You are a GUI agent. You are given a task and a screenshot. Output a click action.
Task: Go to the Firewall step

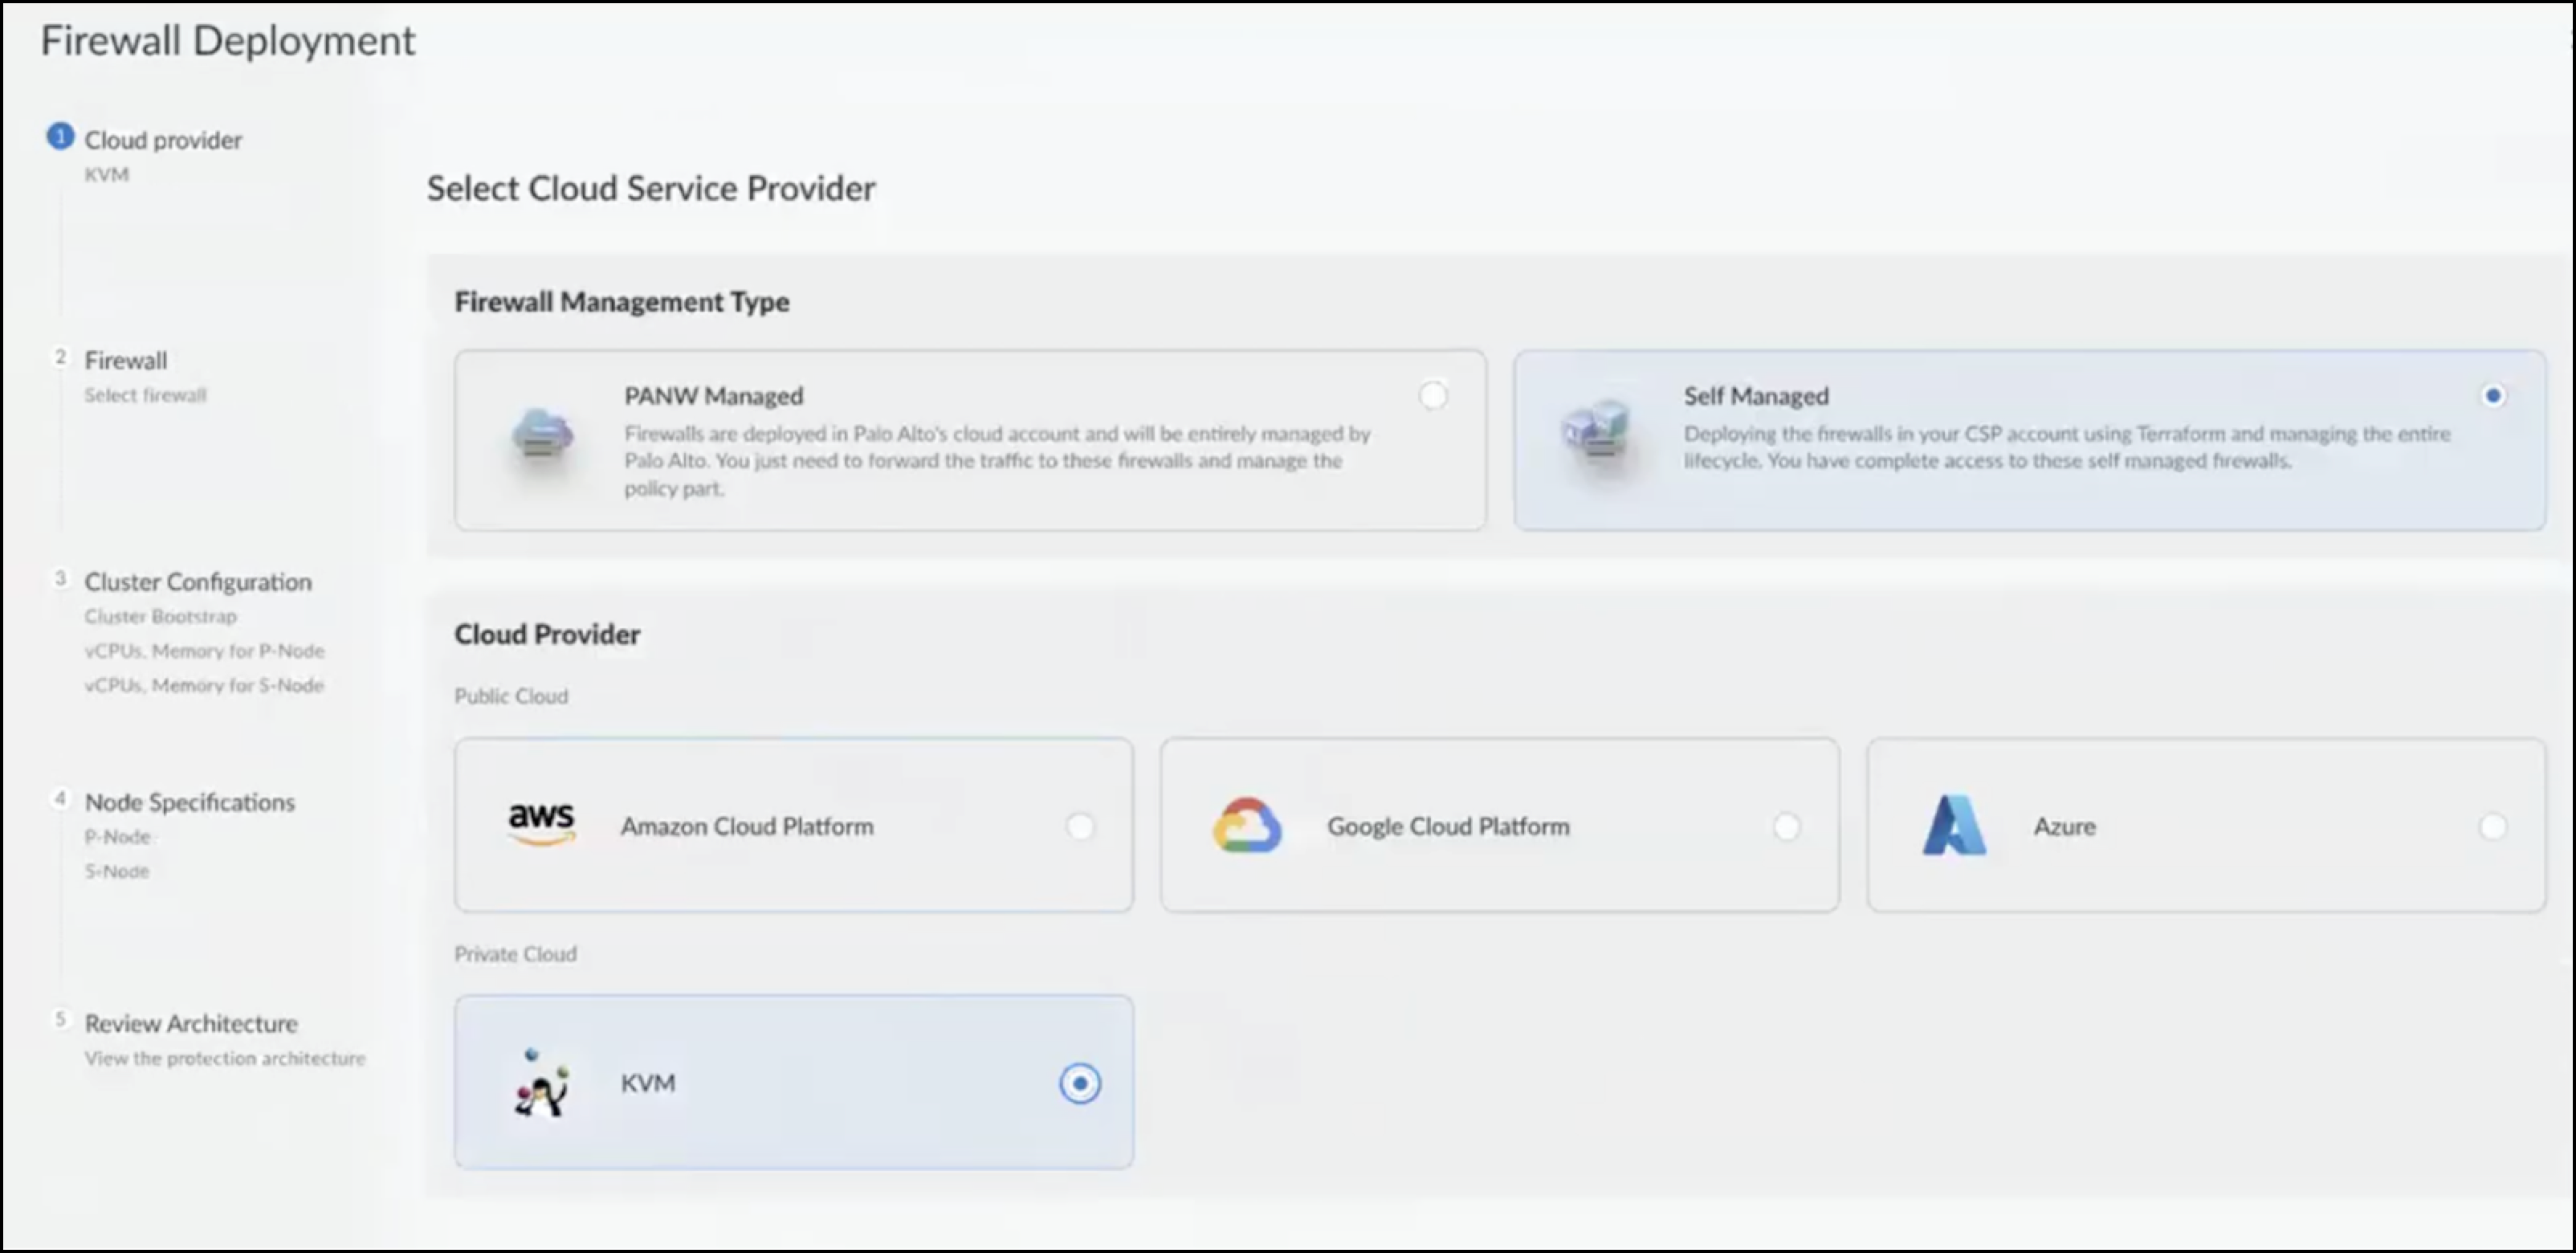(x=126, y=360)
